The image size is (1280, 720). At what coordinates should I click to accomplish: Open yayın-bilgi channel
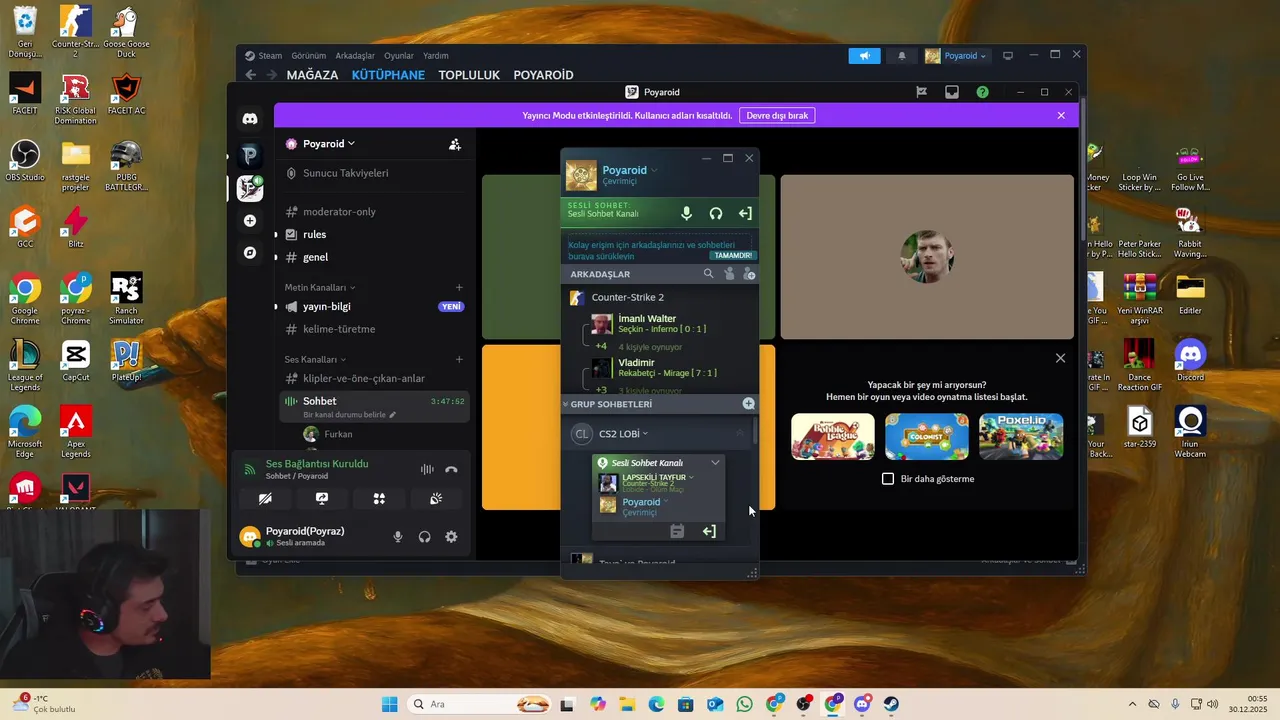327,307
